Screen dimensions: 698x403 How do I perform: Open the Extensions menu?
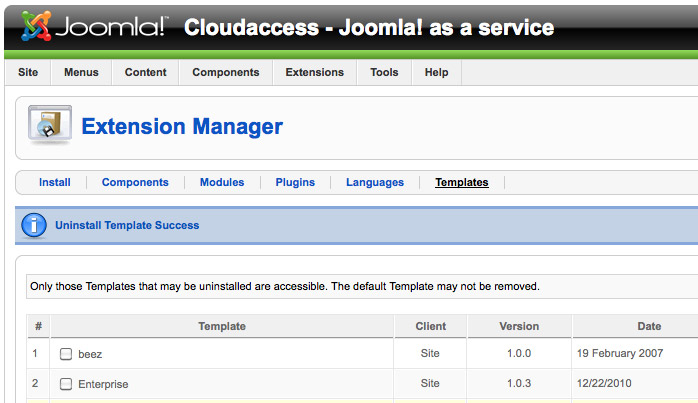pos(315,72)
